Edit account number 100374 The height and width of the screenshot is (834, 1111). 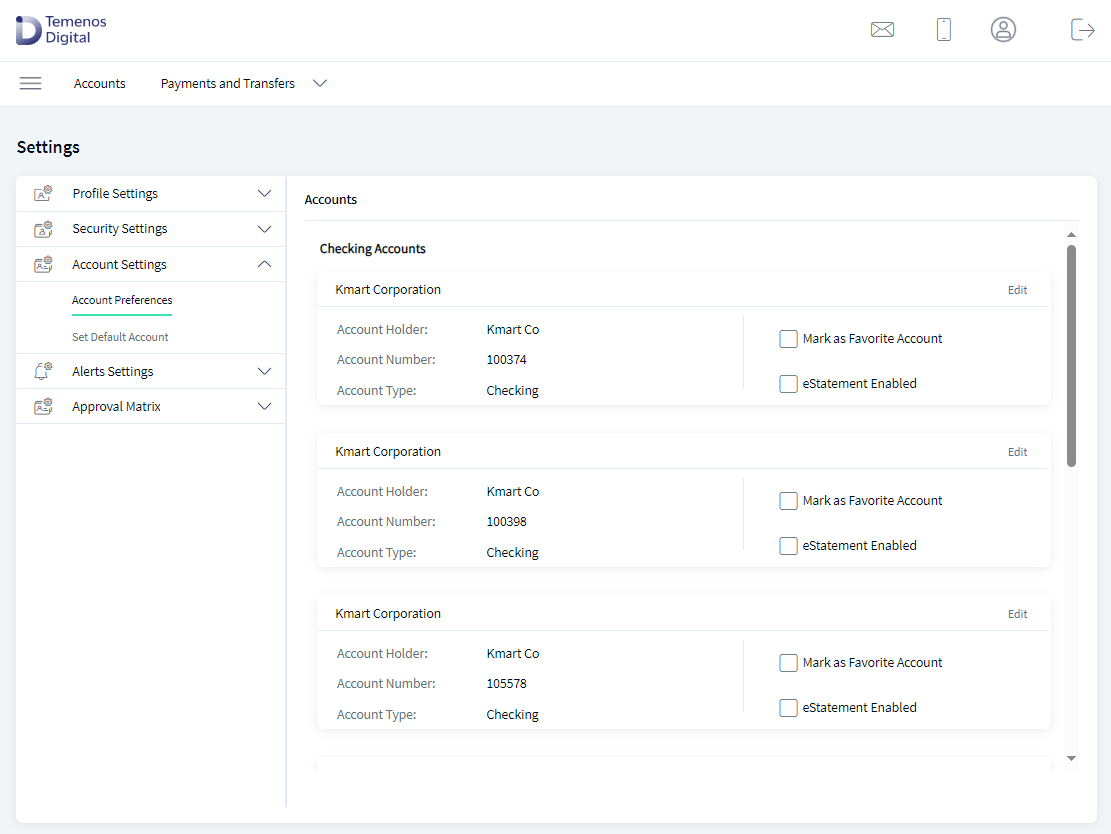[x=1017, y=290]
